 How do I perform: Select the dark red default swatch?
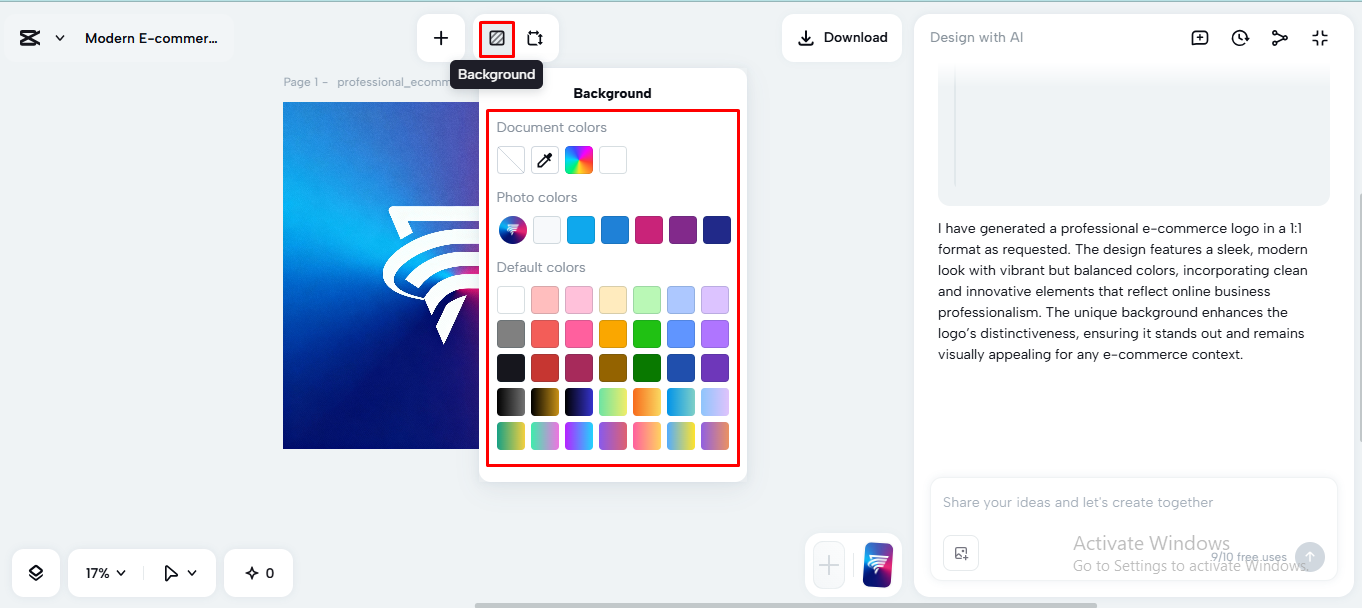[x=545, y=368]
